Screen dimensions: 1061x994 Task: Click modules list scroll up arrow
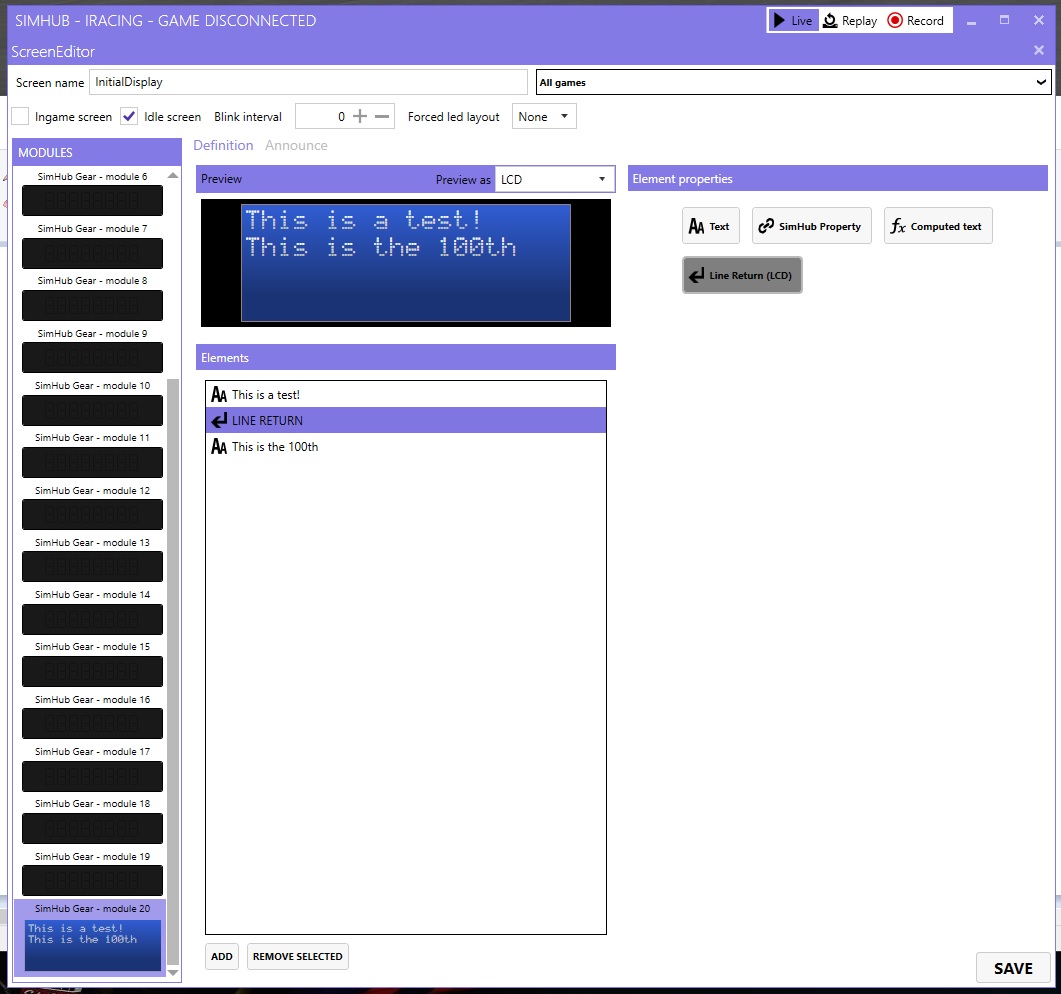(173, 175)
